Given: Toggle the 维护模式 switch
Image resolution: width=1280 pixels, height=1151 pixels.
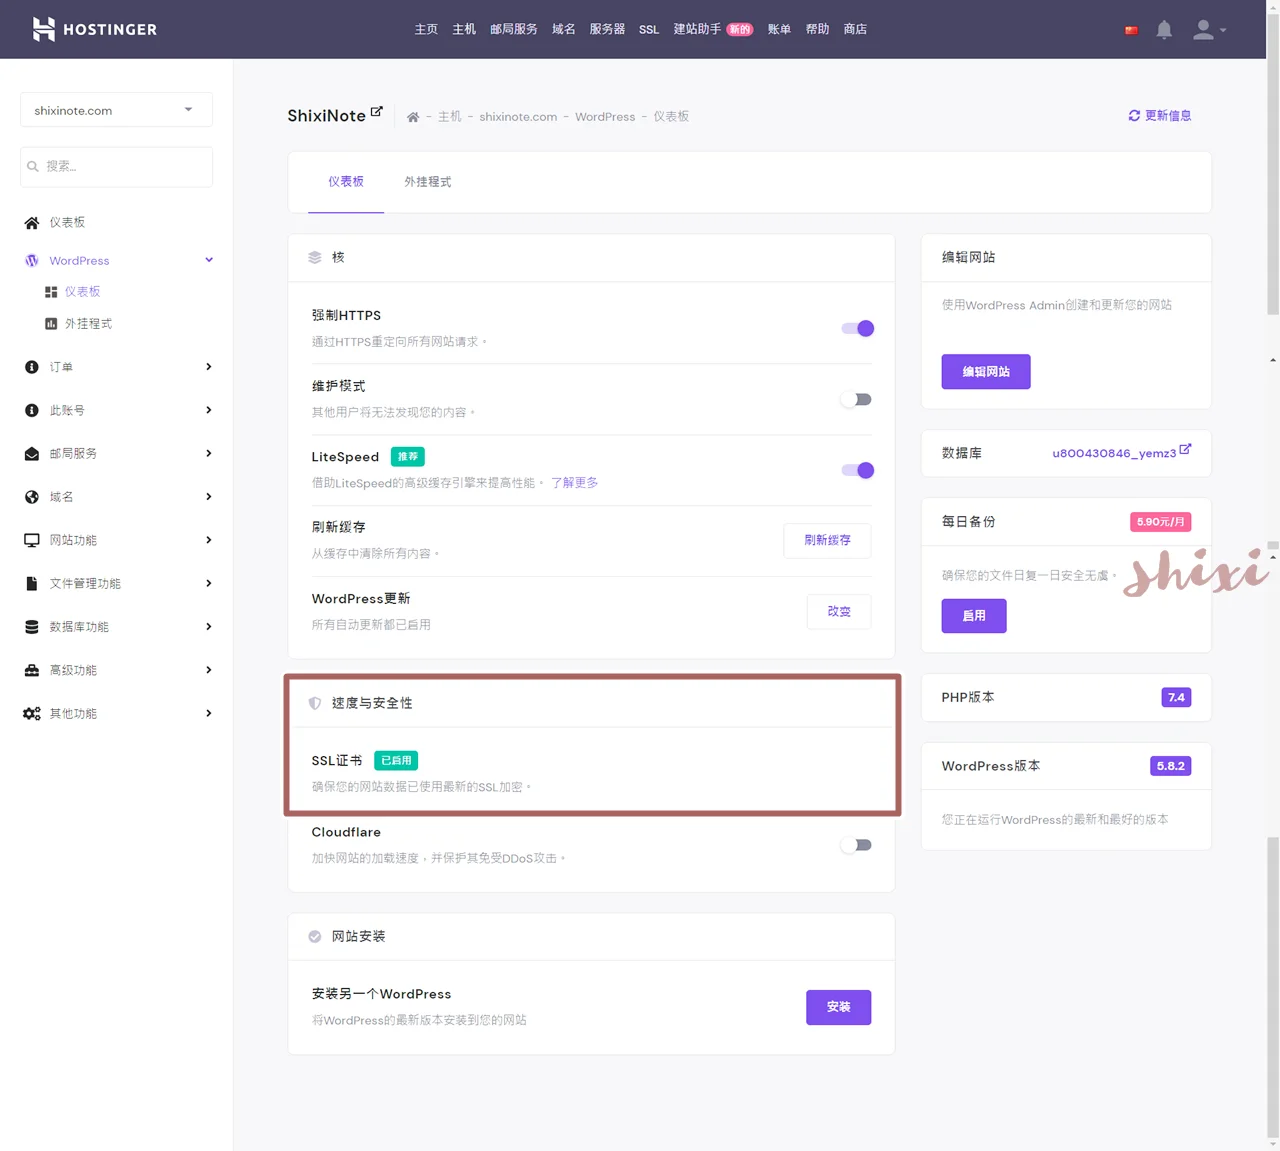Looking at the screenshot, I should [x=857, y=399].
